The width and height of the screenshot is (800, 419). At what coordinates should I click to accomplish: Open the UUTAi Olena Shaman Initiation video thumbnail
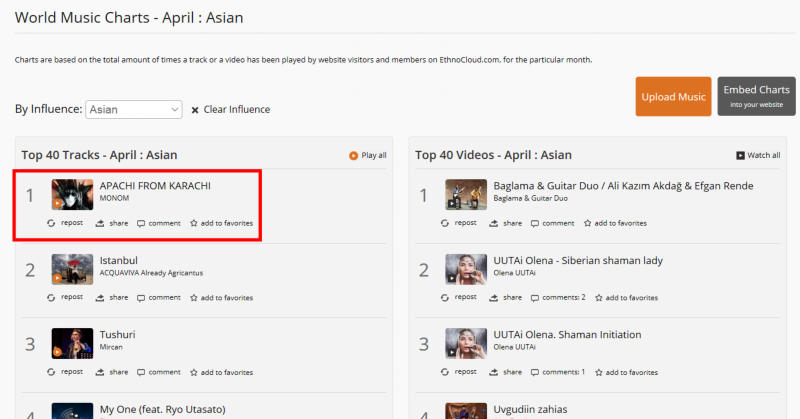coord(465,344)
